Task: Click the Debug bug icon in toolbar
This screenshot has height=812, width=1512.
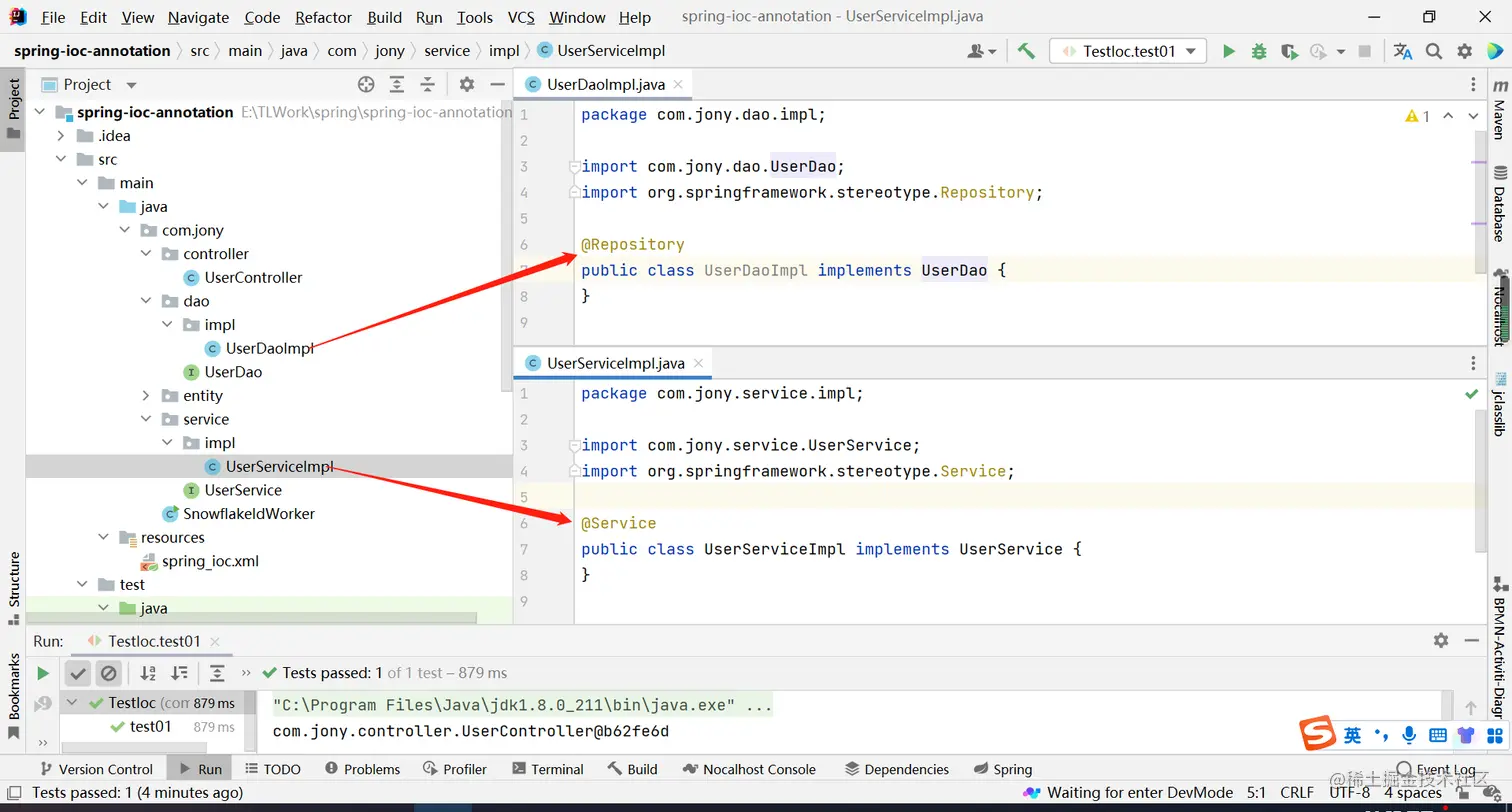Action: pyautogui.click(x=1259, y=51)
